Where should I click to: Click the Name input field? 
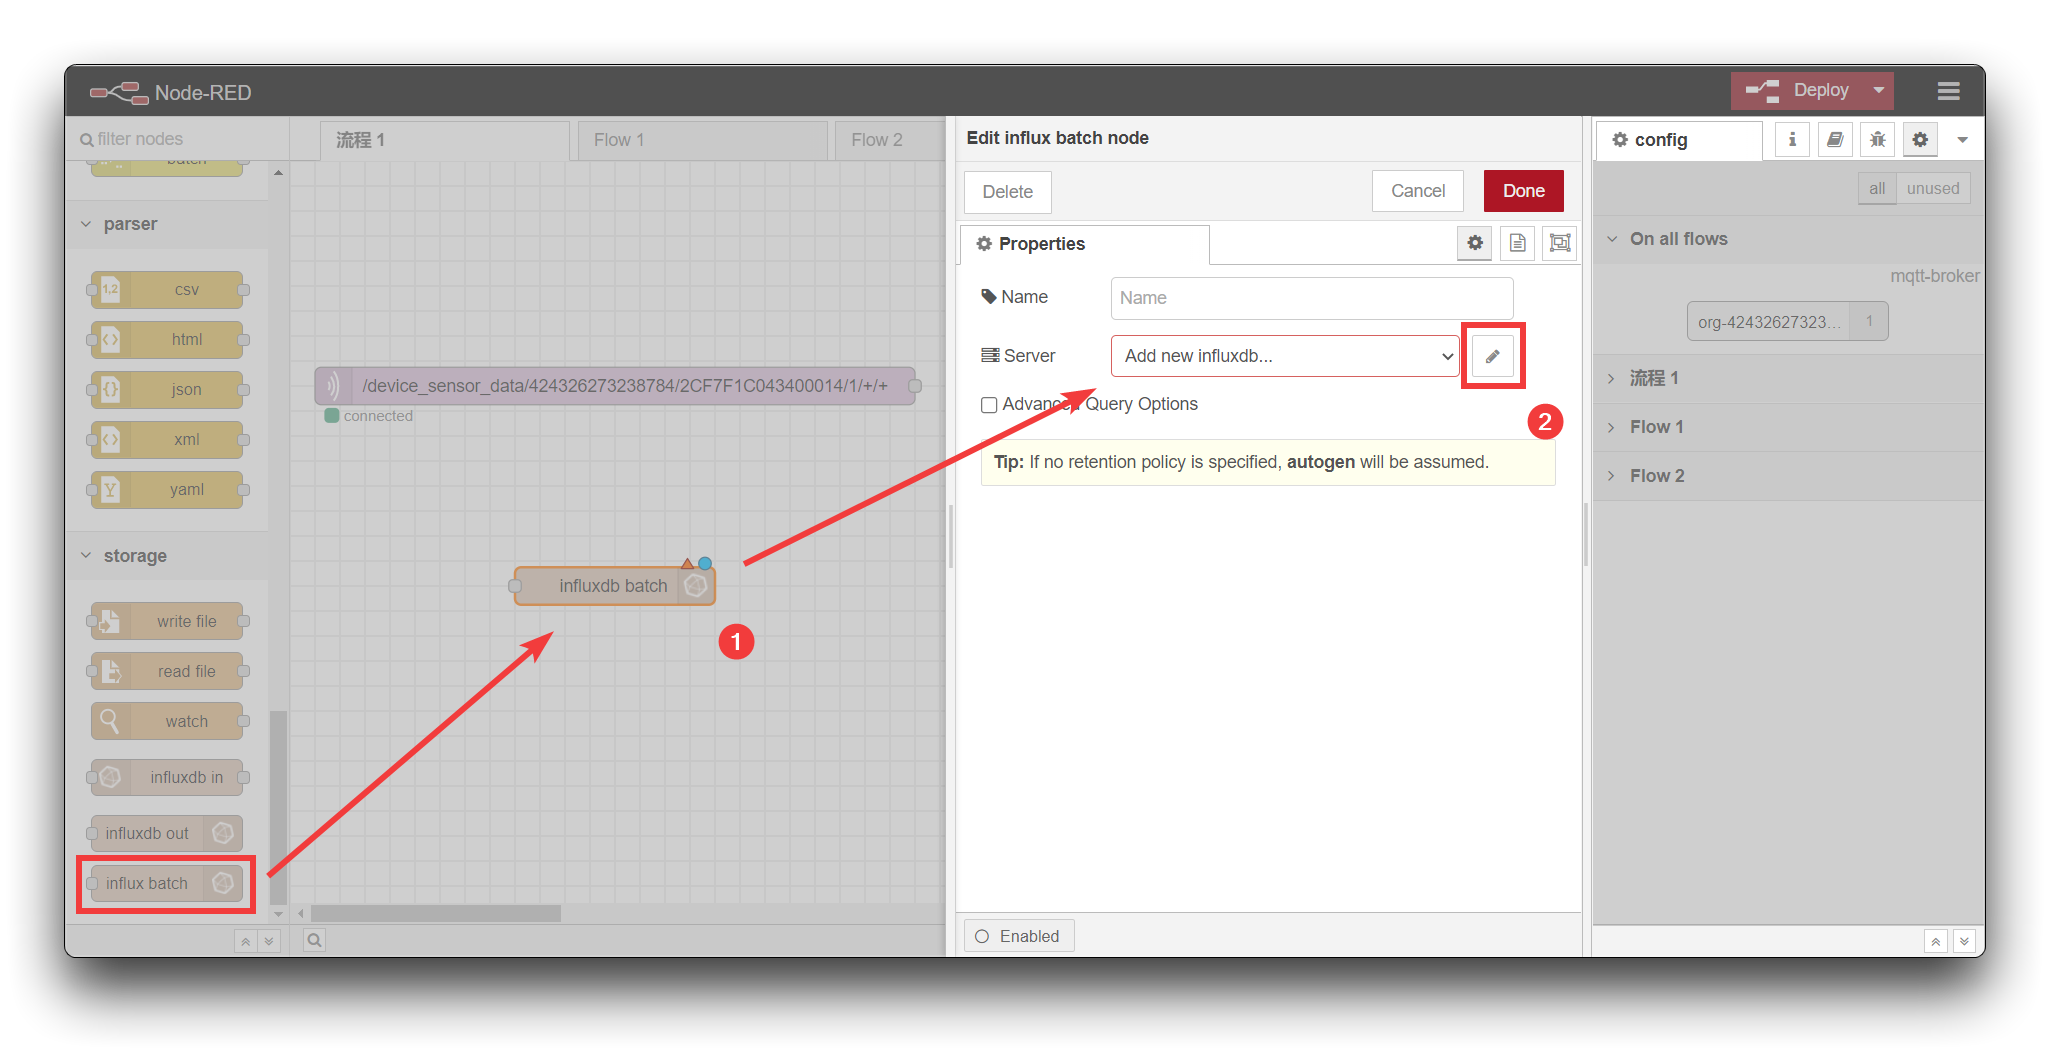[x=1312, y=298]
